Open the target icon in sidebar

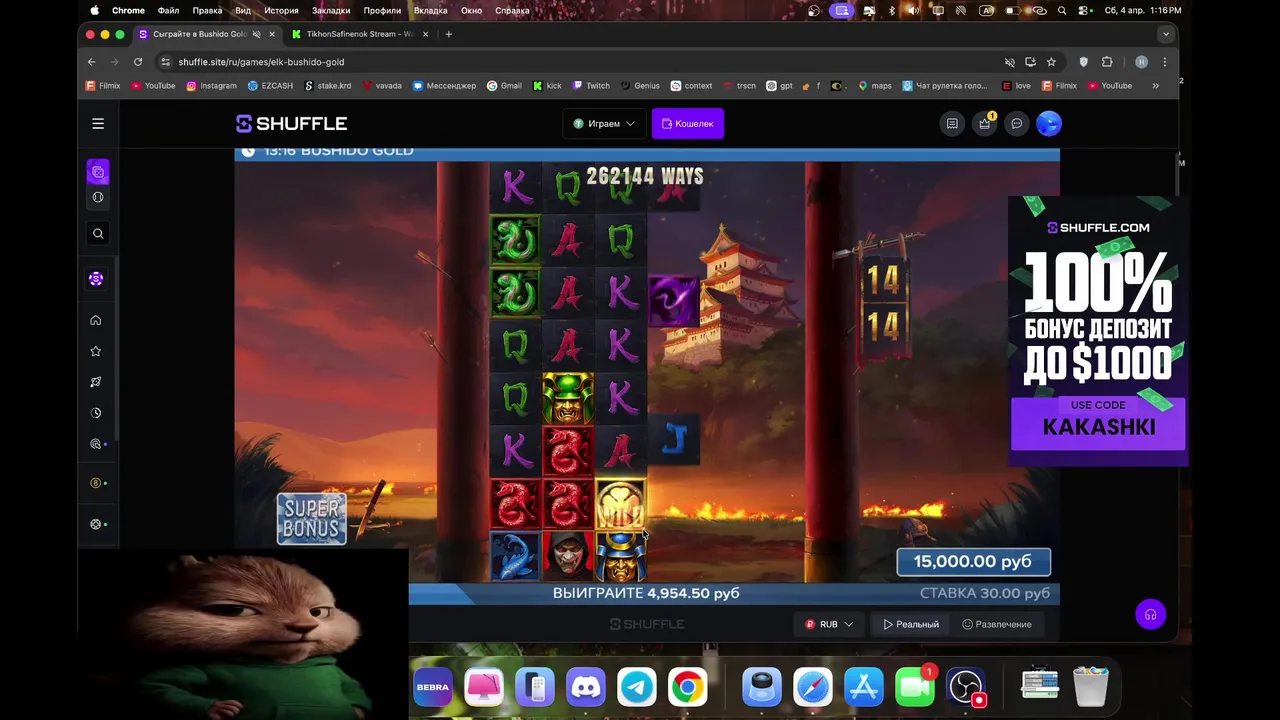(96, 444)
